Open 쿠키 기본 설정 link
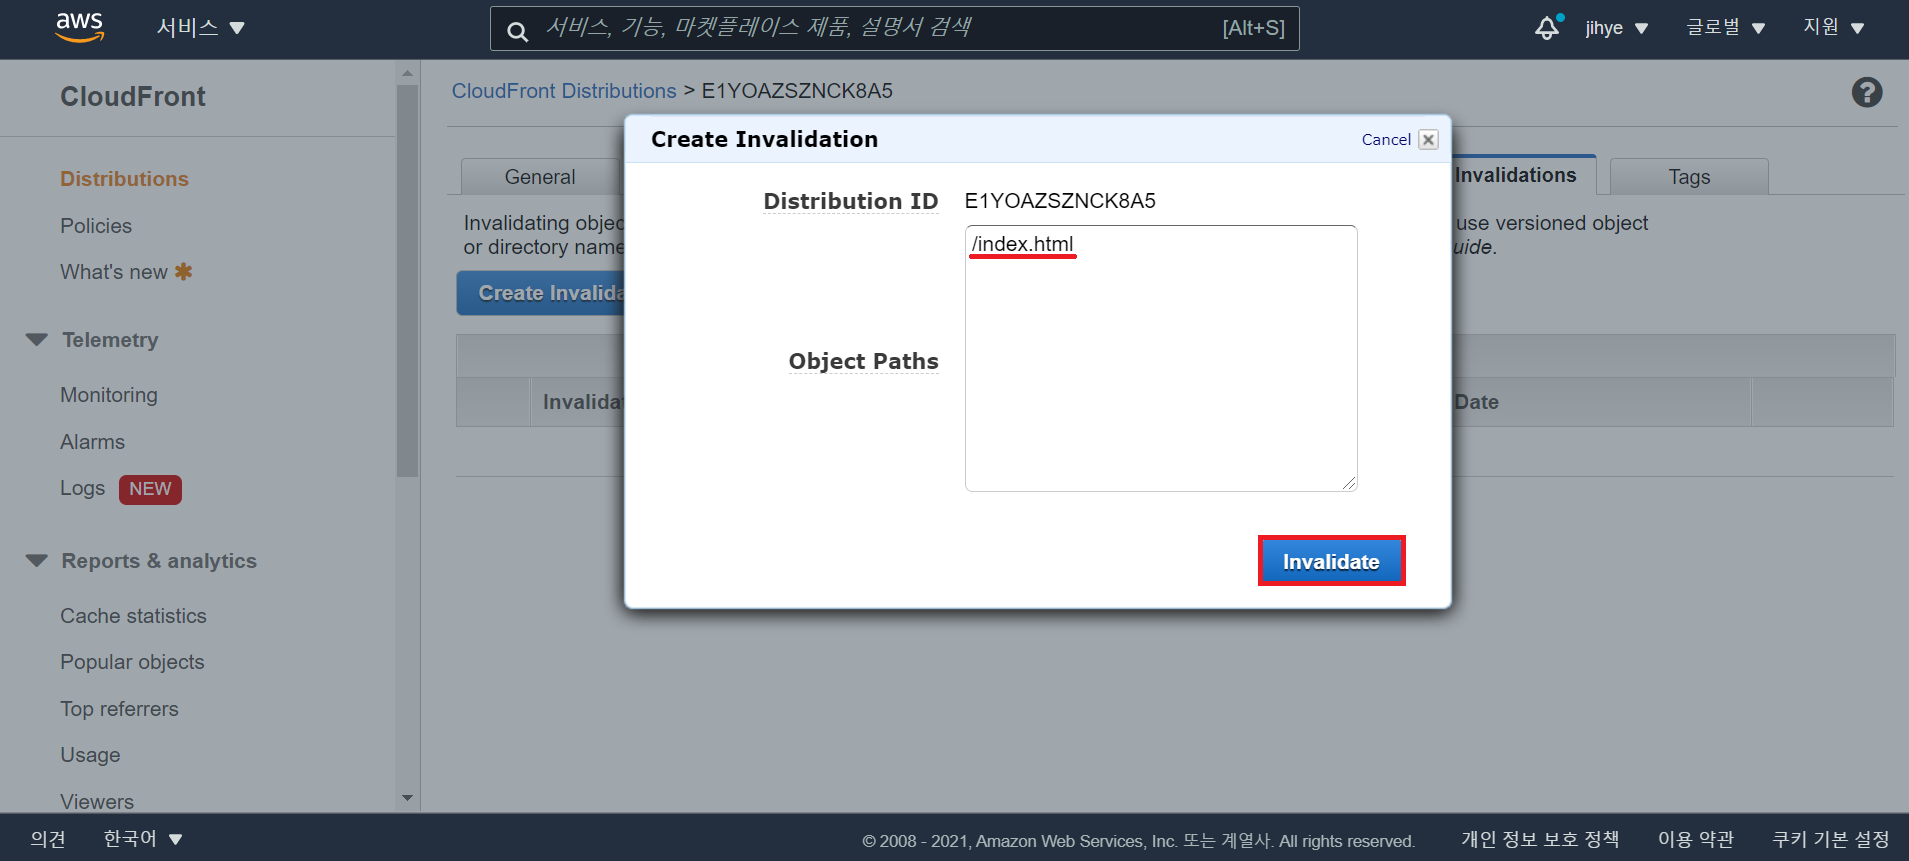The width and height of the screenshot is (1909, 861). coord(1831,839)
